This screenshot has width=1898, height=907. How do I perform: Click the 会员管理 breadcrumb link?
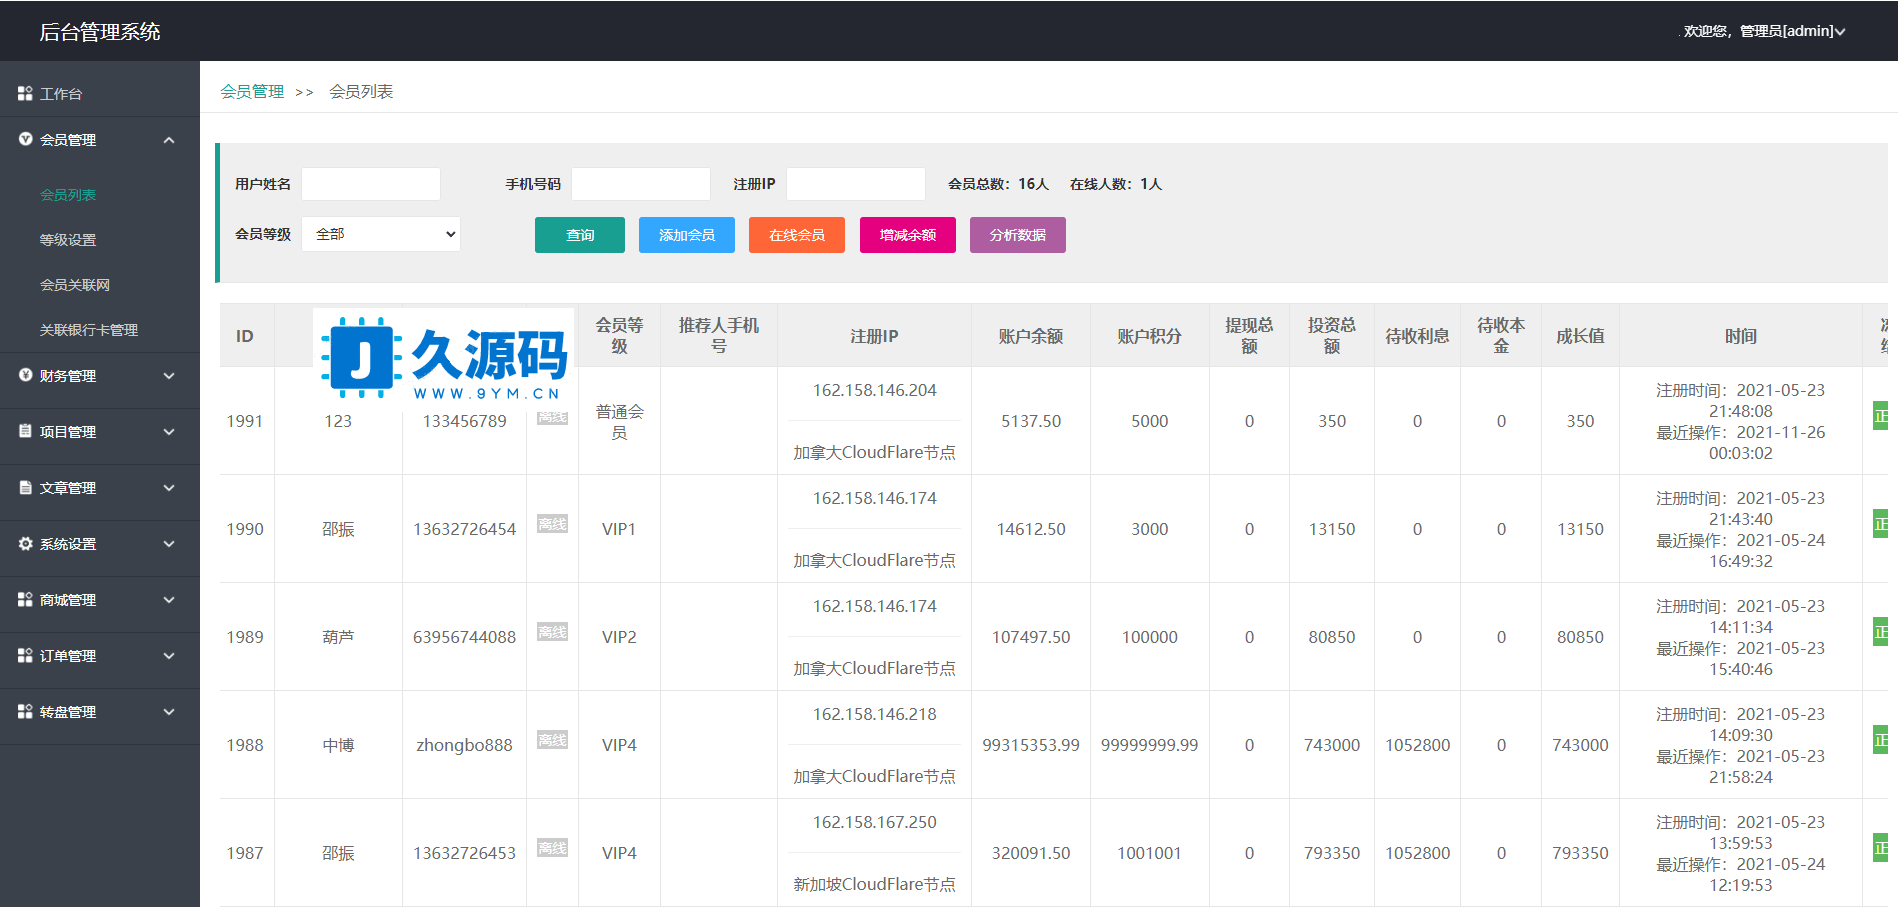[252, 91]
